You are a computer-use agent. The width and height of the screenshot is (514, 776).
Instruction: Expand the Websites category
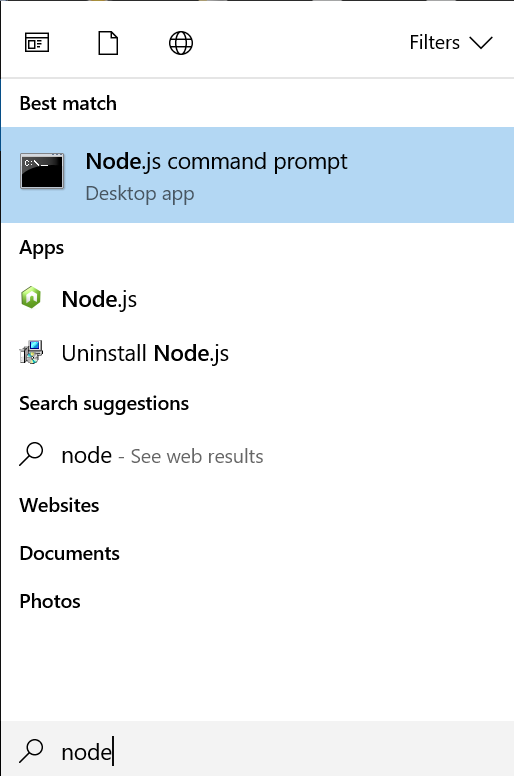(x=59, y=505)
